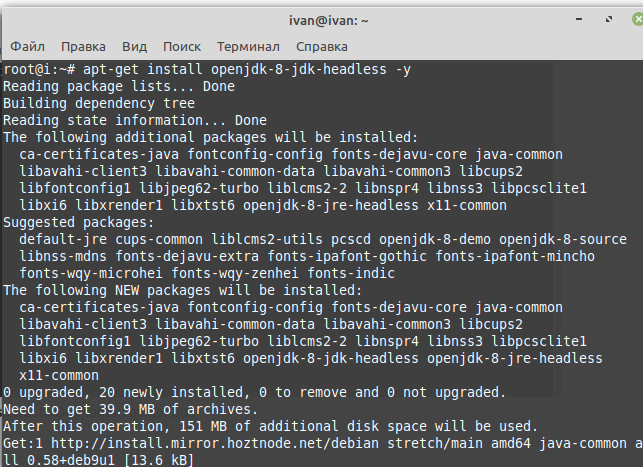The height and width of the screenshot is (467, 643).
Task: Click openjdk-8-jdk-headless in the command line
Action: pos(299,69)
